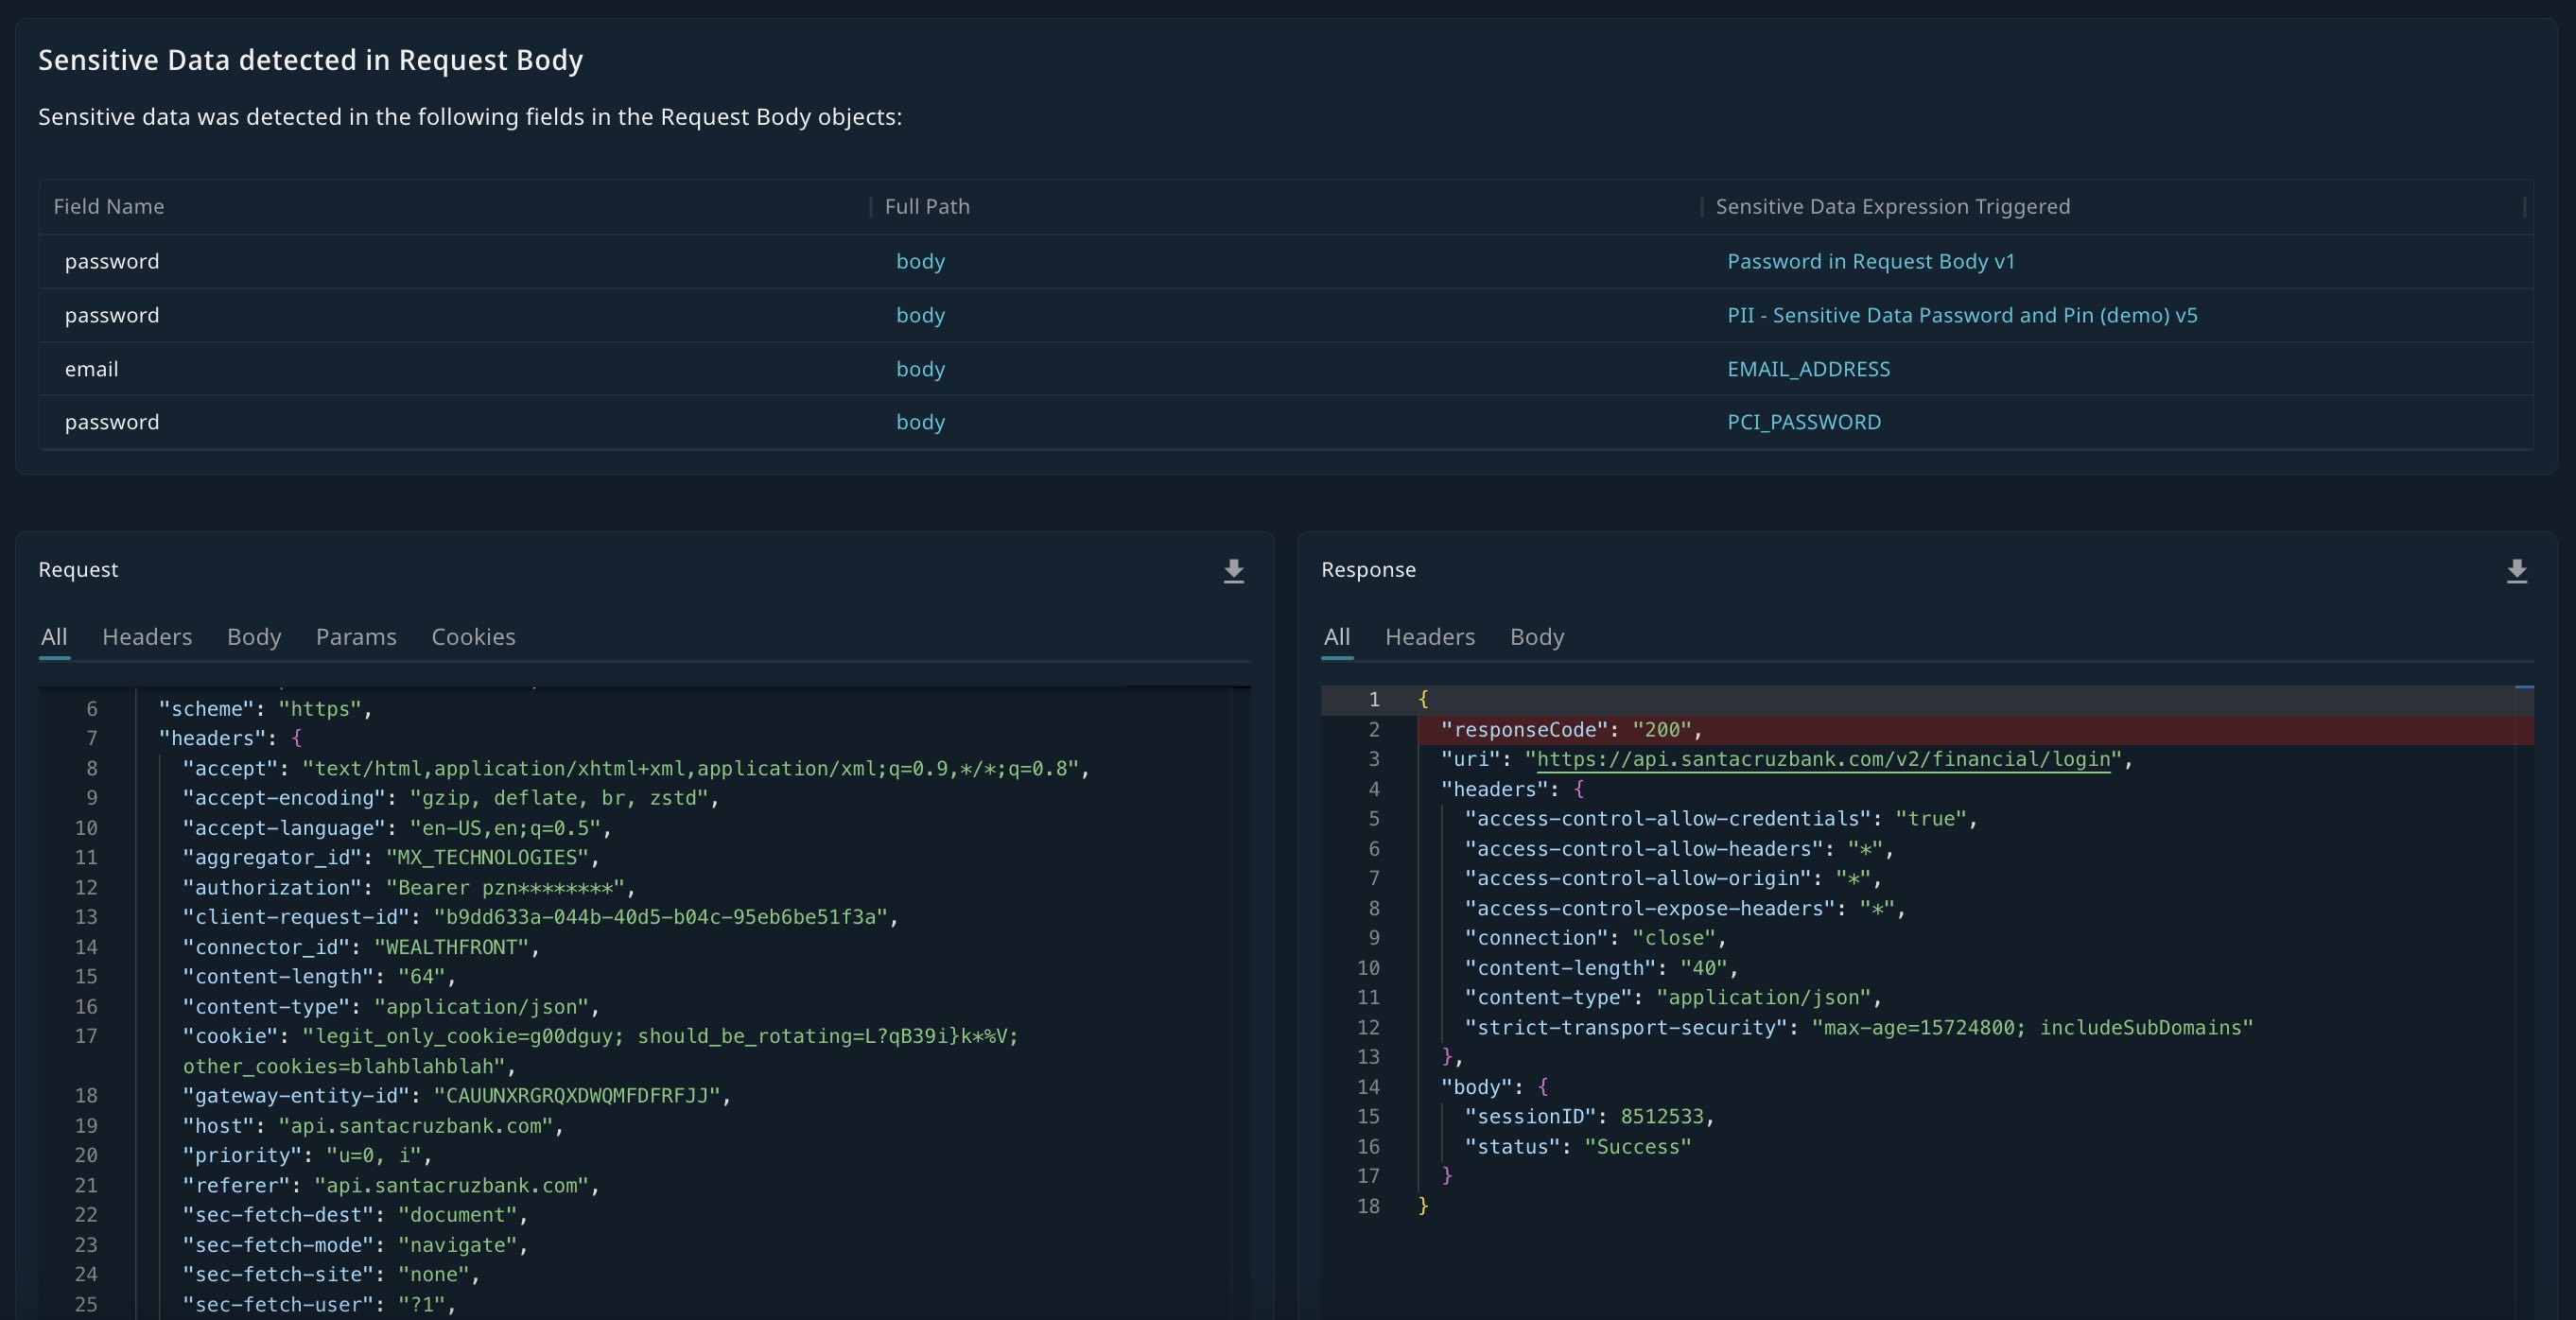Click the Request "headers" opening brace line

(230, 738)
